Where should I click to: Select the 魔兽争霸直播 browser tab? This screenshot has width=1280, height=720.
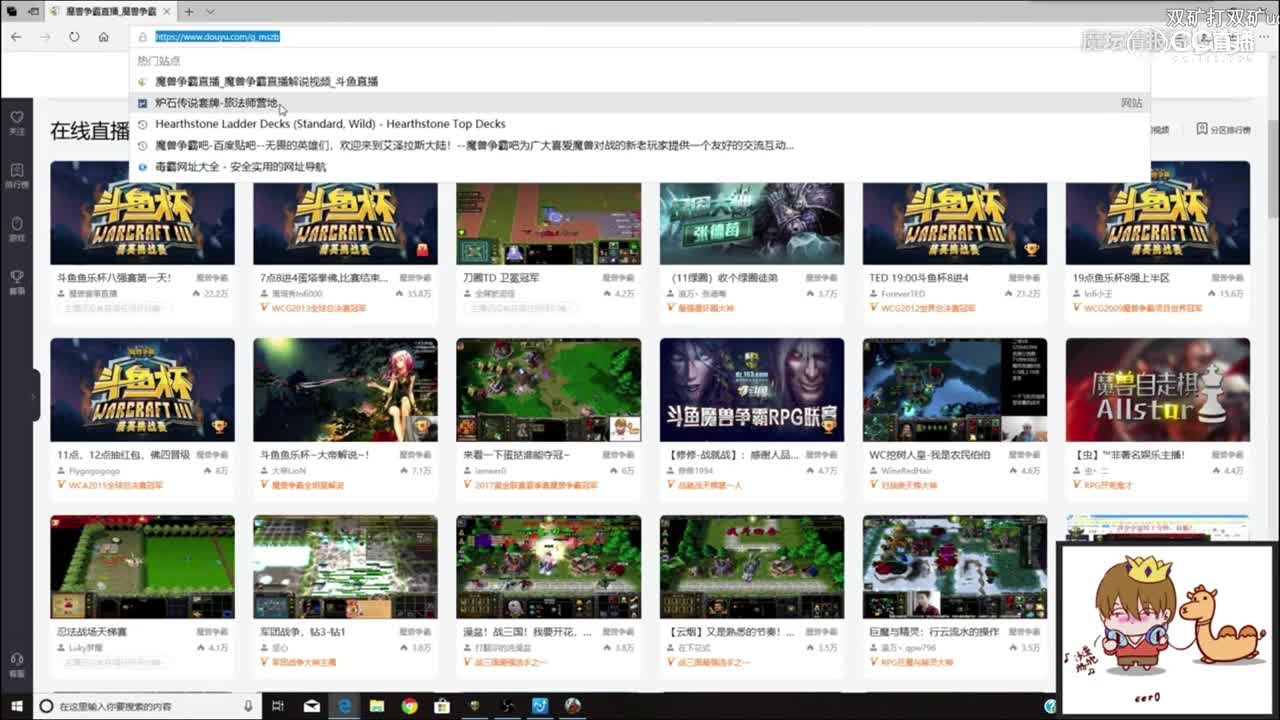(x=110, y=11)
